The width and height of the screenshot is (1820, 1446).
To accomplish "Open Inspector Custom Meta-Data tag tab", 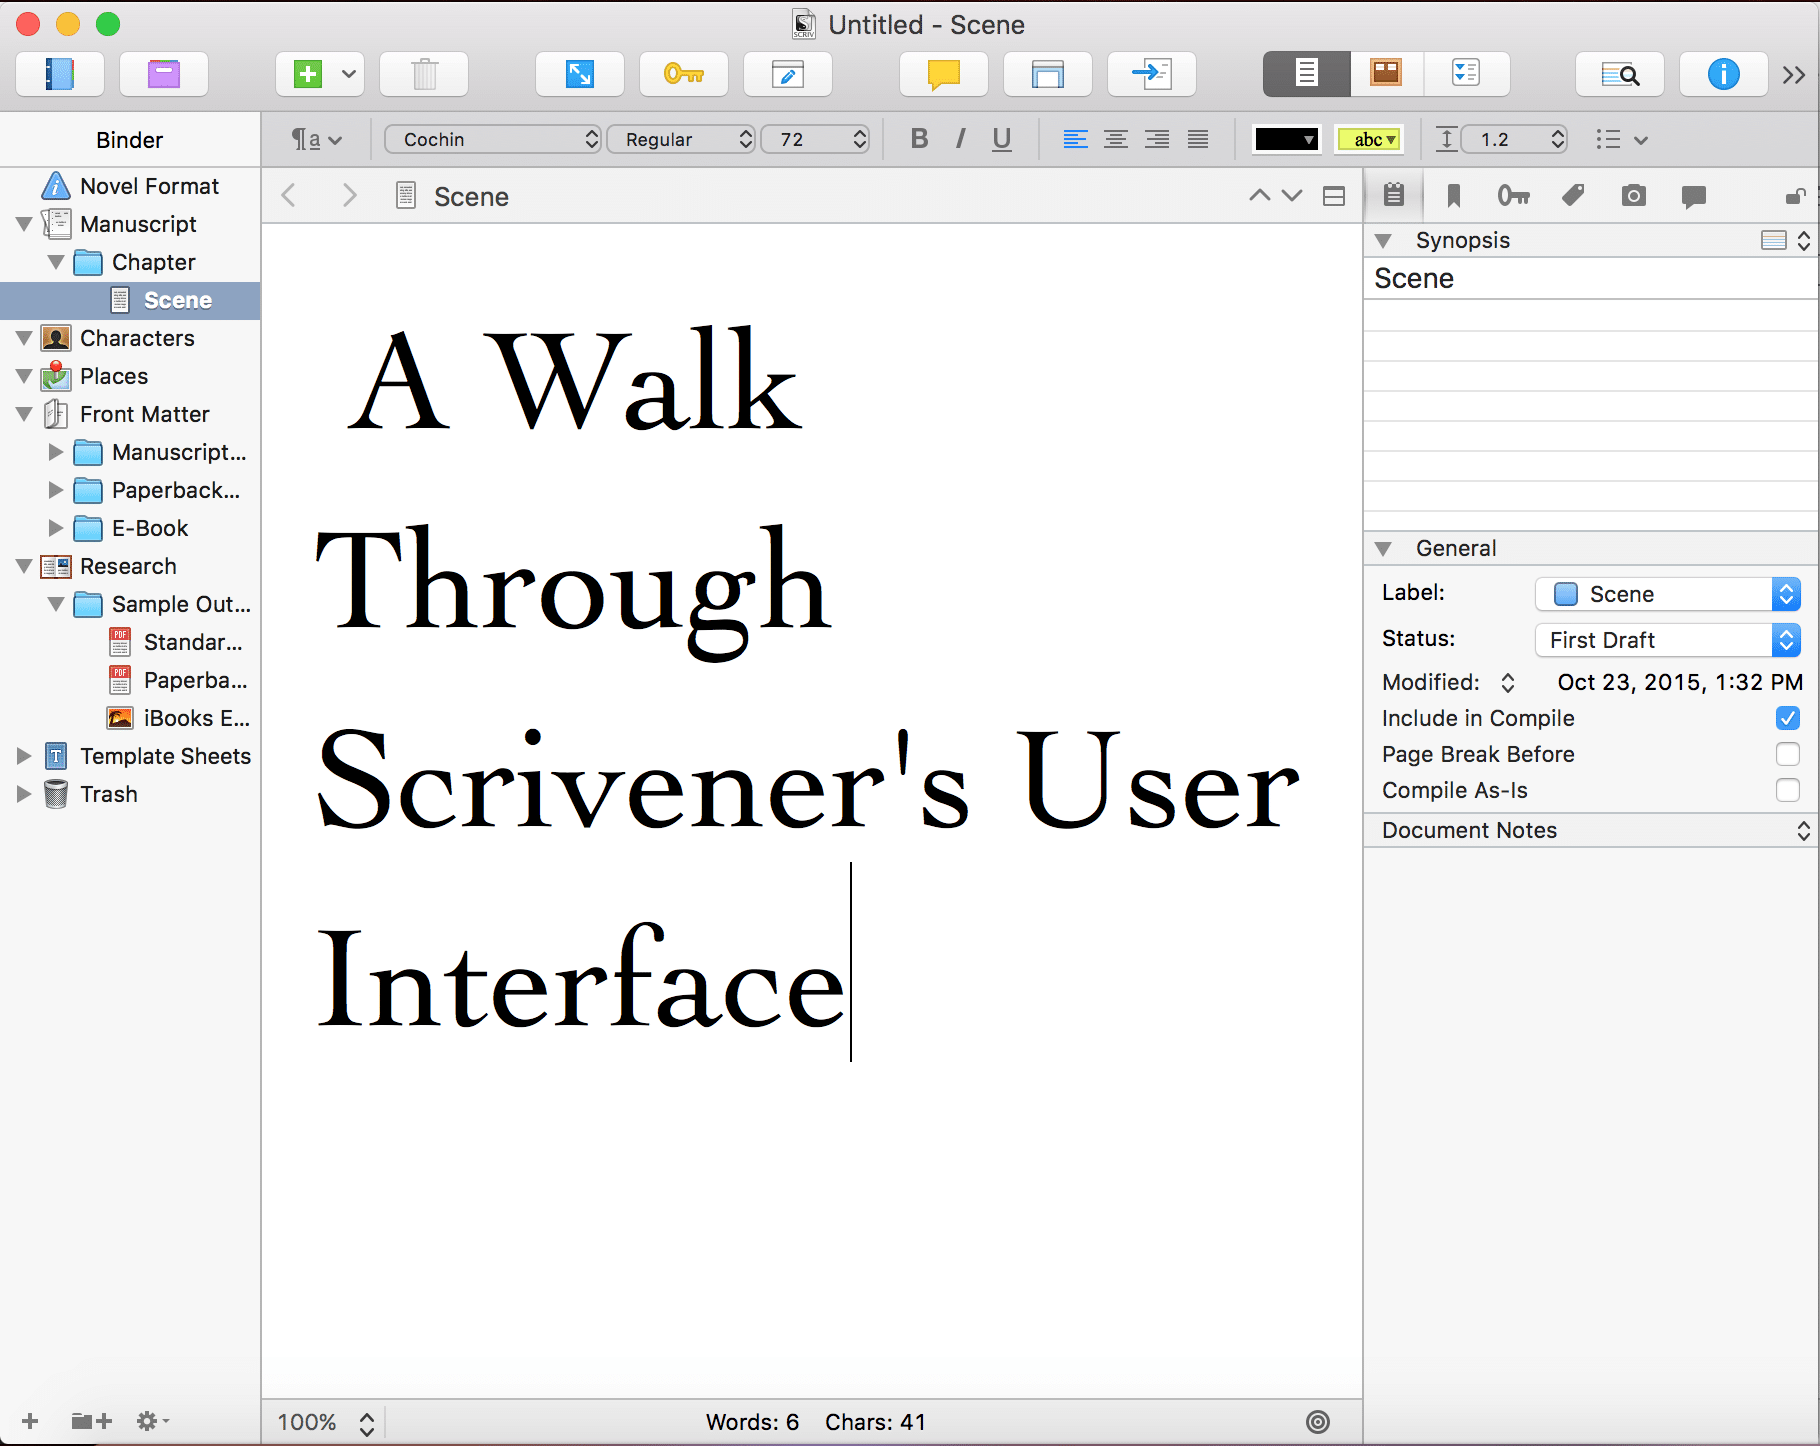I will click(1574, 196).
